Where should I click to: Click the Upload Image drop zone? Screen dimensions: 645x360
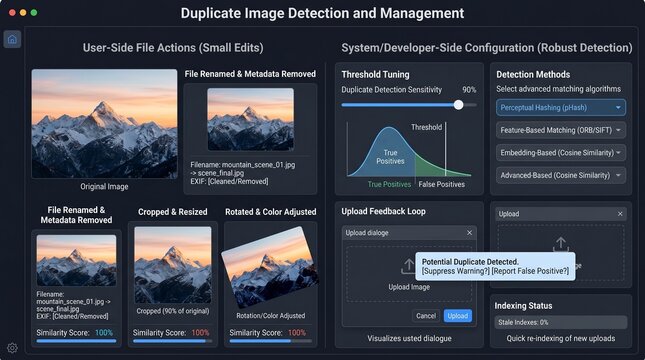pos(409,274)
